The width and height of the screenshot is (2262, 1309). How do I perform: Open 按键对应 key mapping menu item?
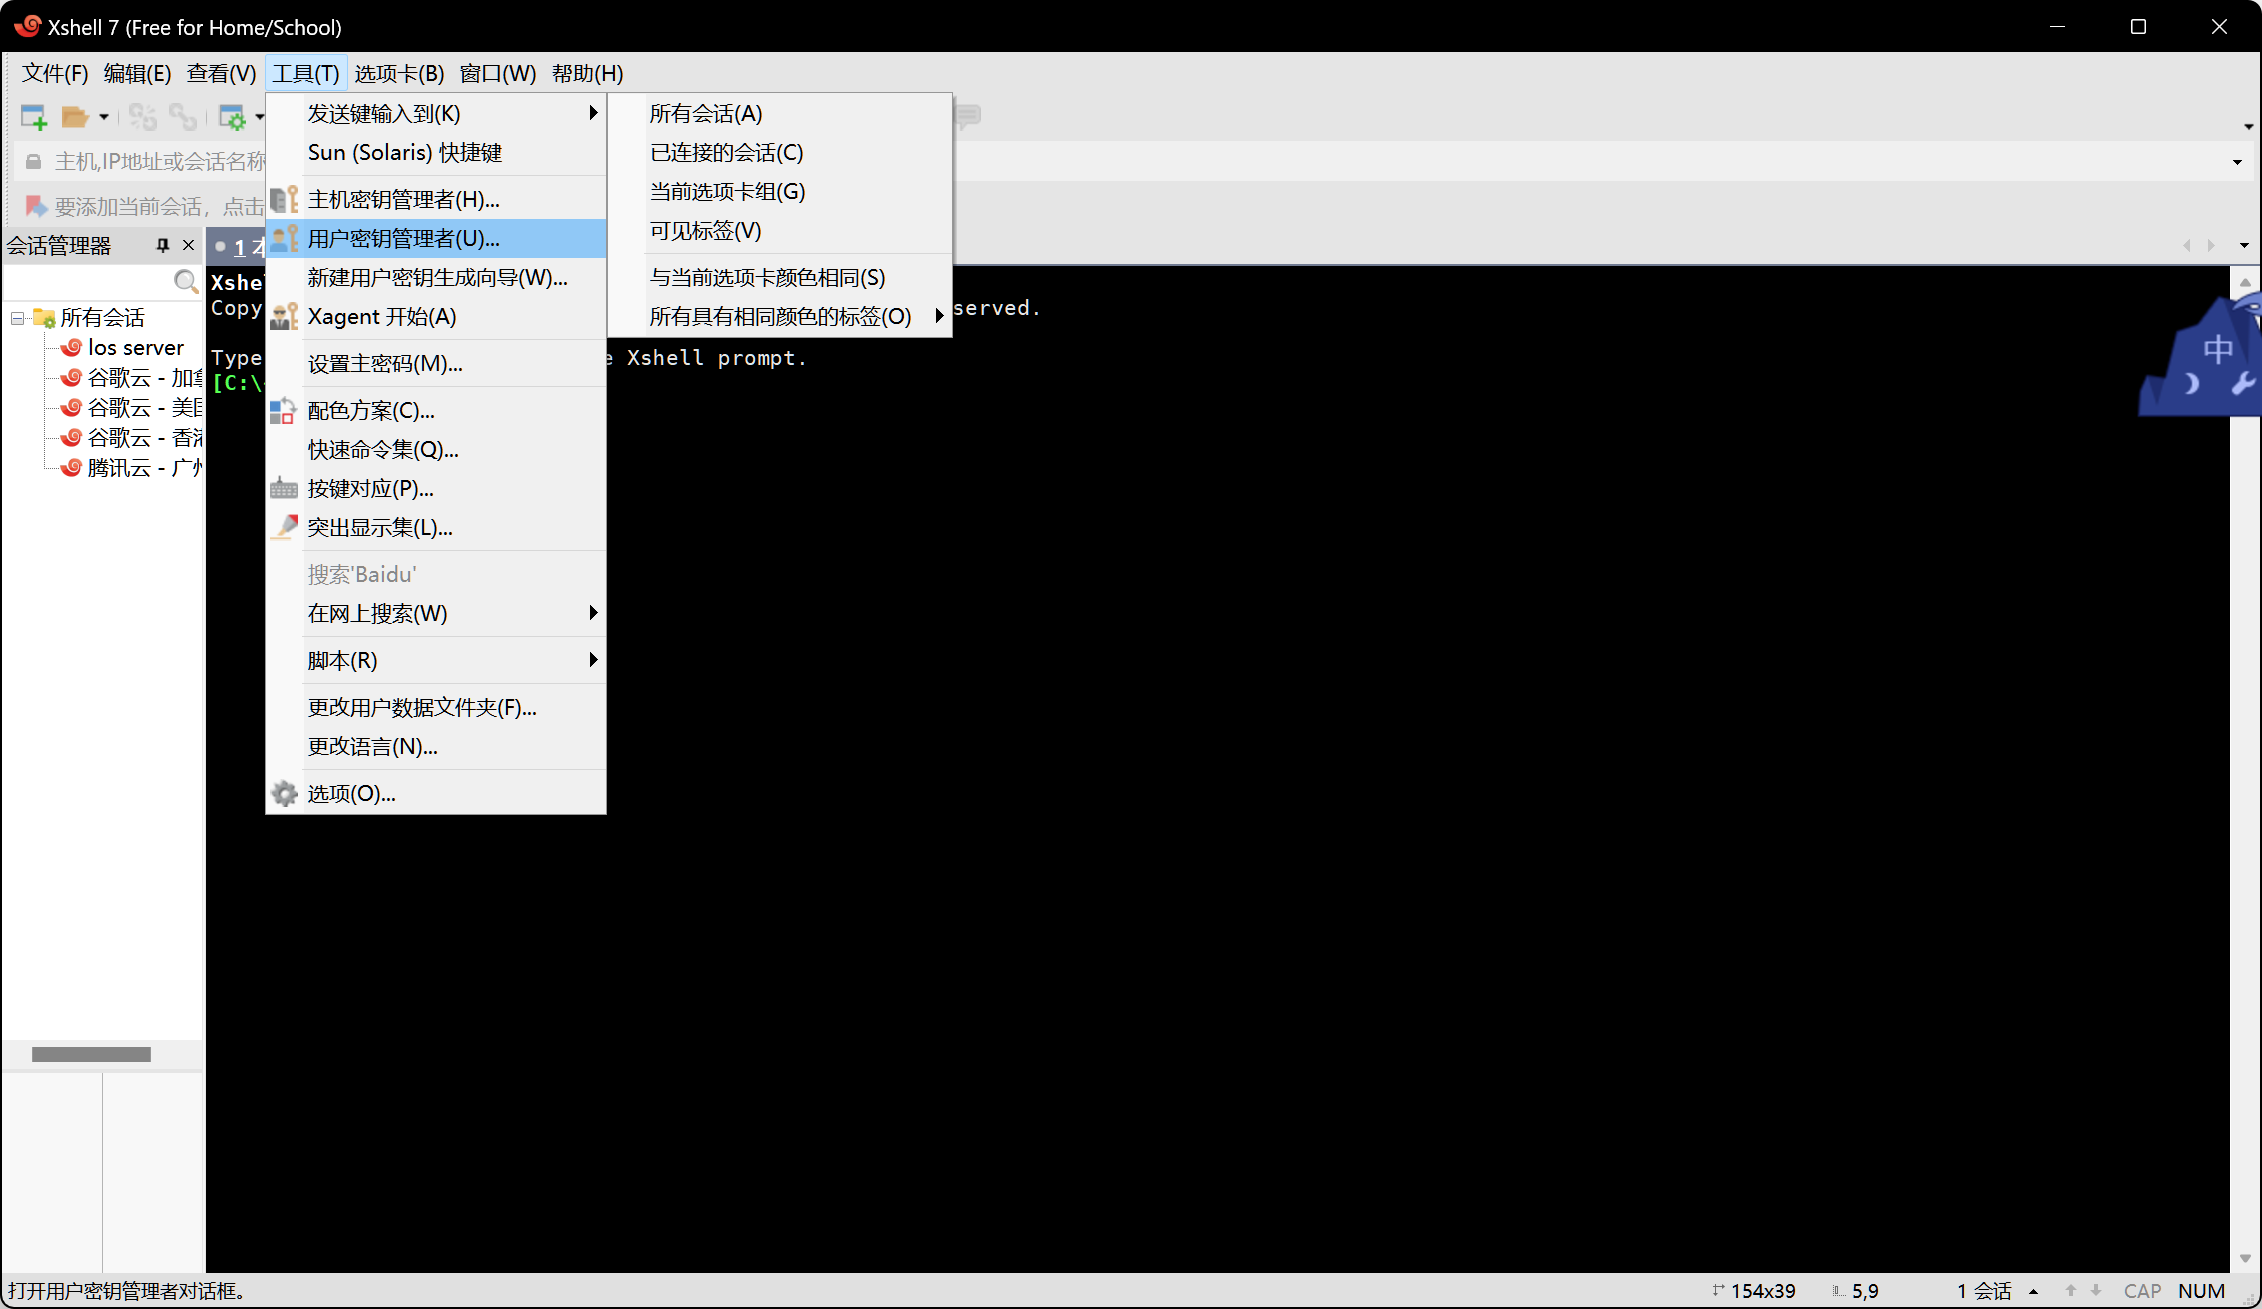pos(370,488)
